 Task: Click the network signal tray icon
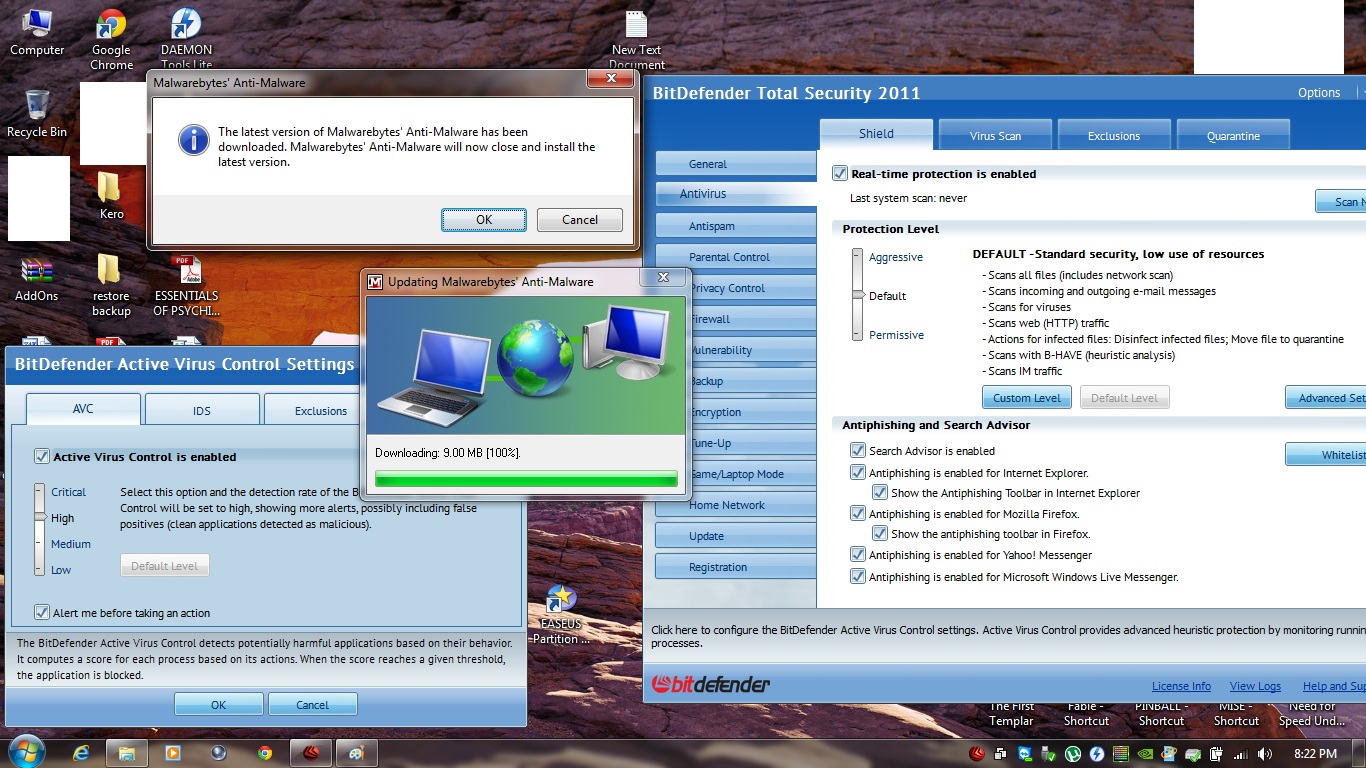coord(1241,754)
